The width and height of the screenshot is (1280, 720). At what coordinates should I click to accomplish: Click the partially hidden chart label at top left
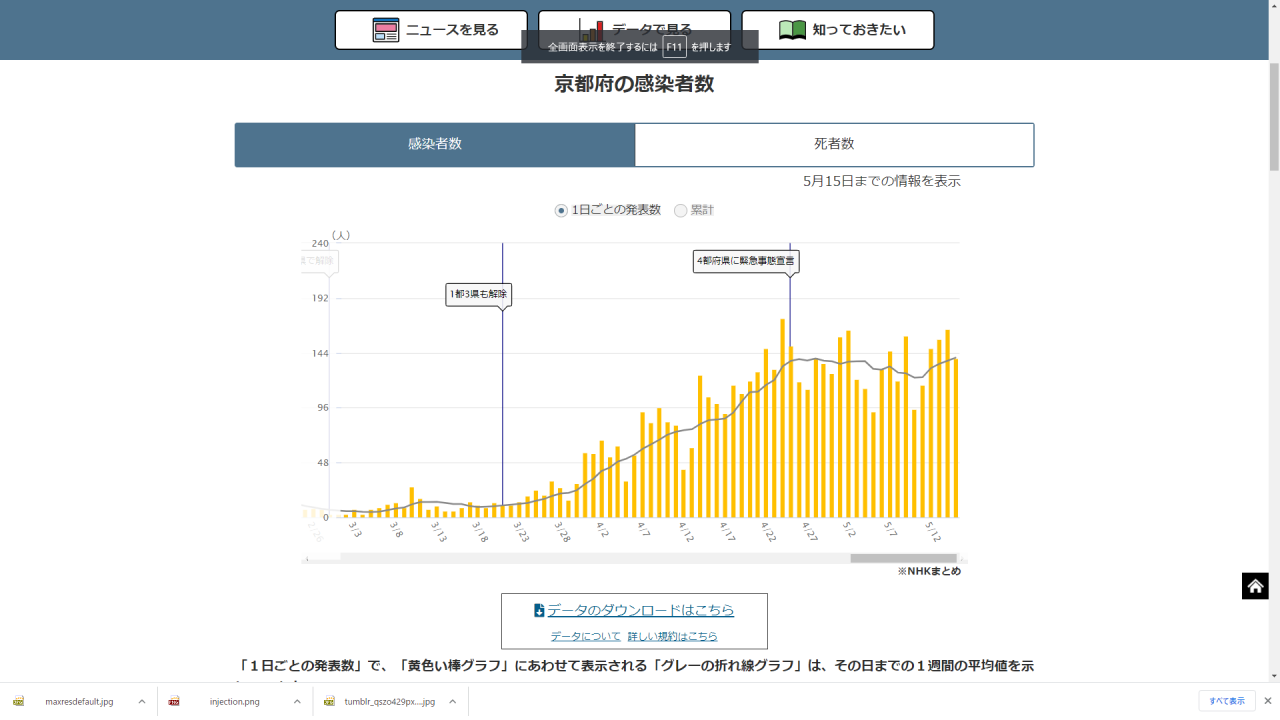319,261
